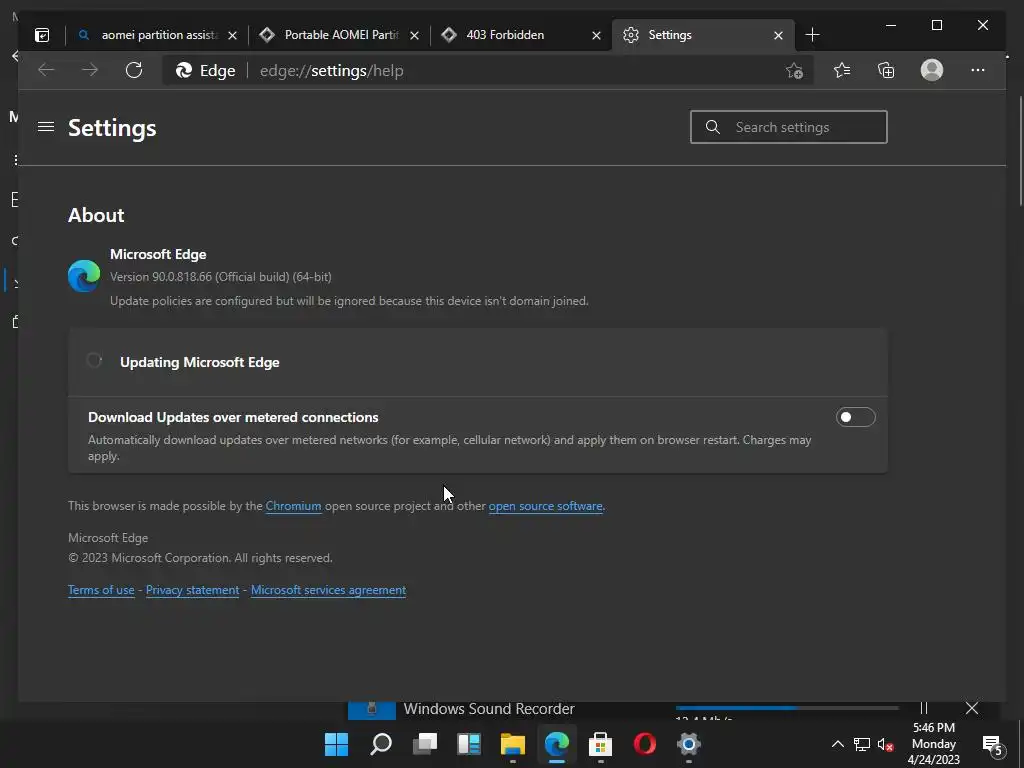Close the 403 Forbidden tab
The width and height of the screenshot is (1024, 768).
pyautogui.click(x=596, y=35)
